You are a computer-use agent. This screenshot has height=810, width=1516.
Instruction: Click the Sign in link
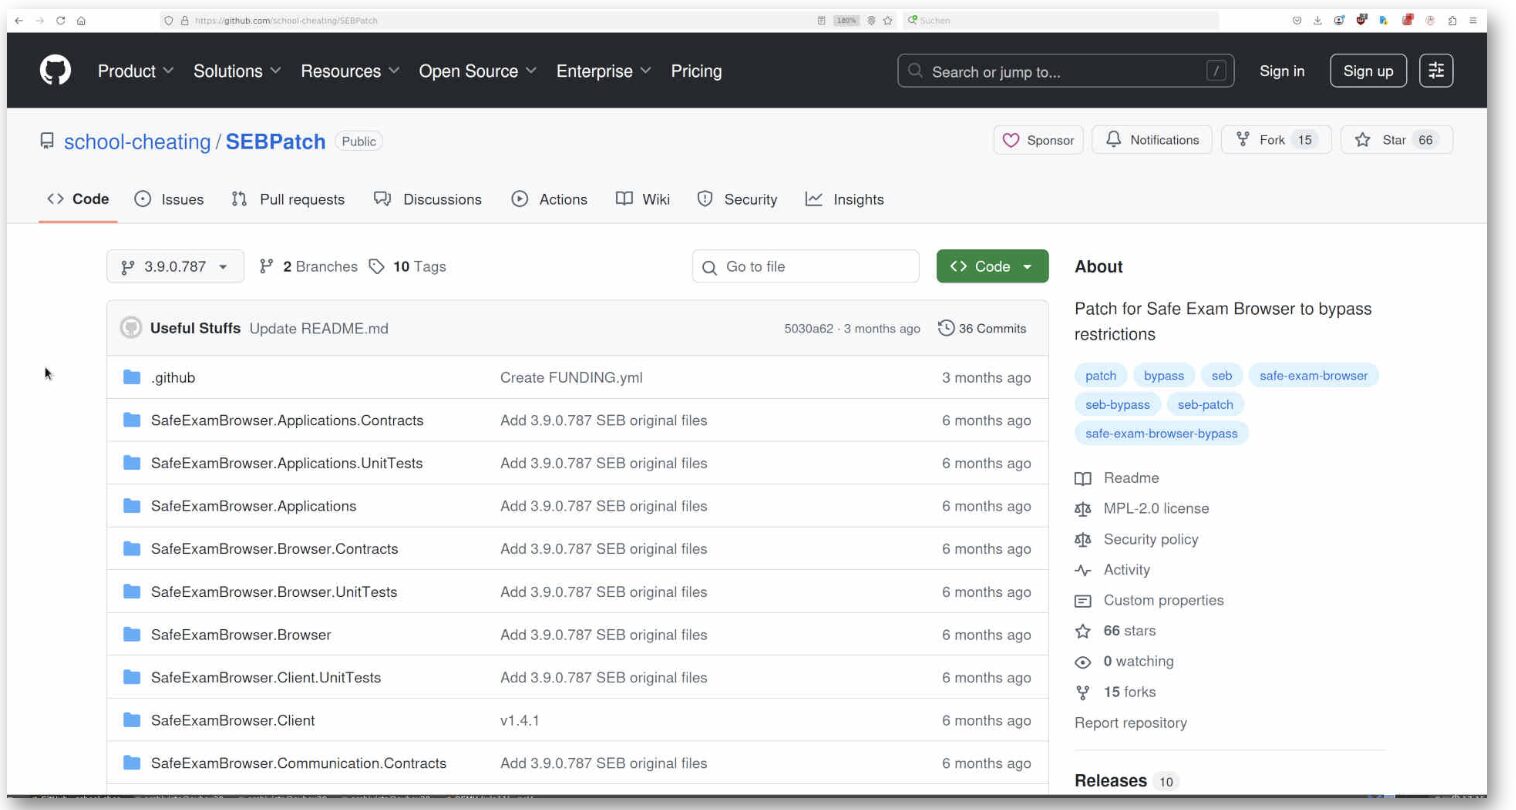point(1282,71)
